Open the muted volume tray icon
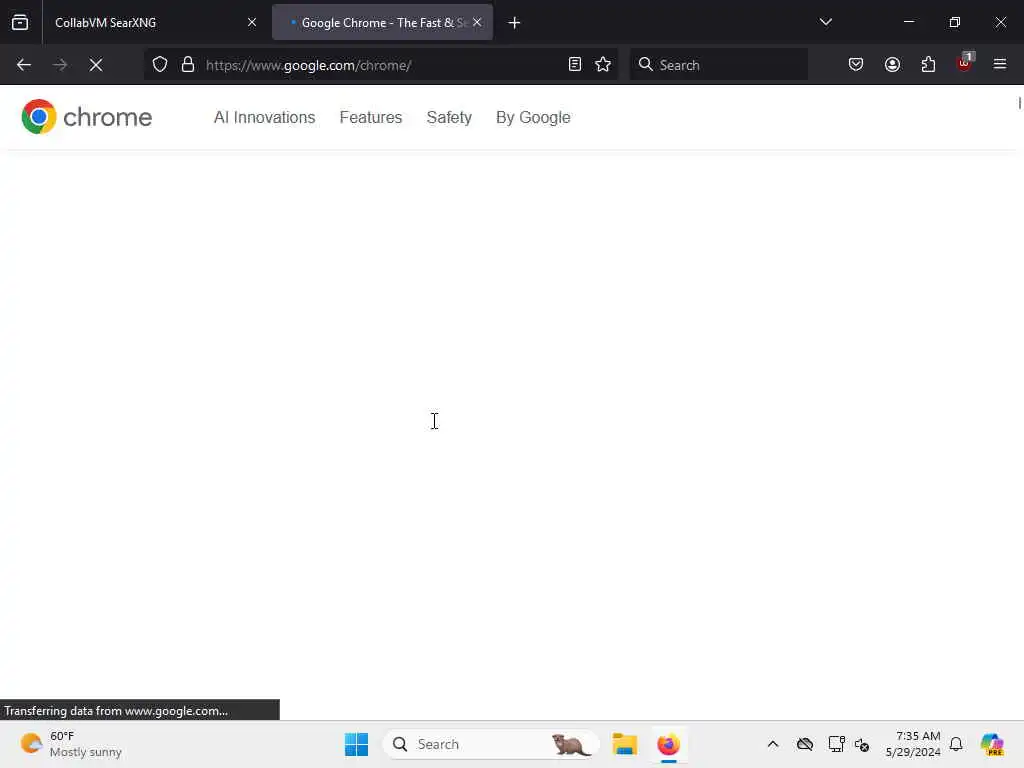1024x768 pixels. click(862, 744)
